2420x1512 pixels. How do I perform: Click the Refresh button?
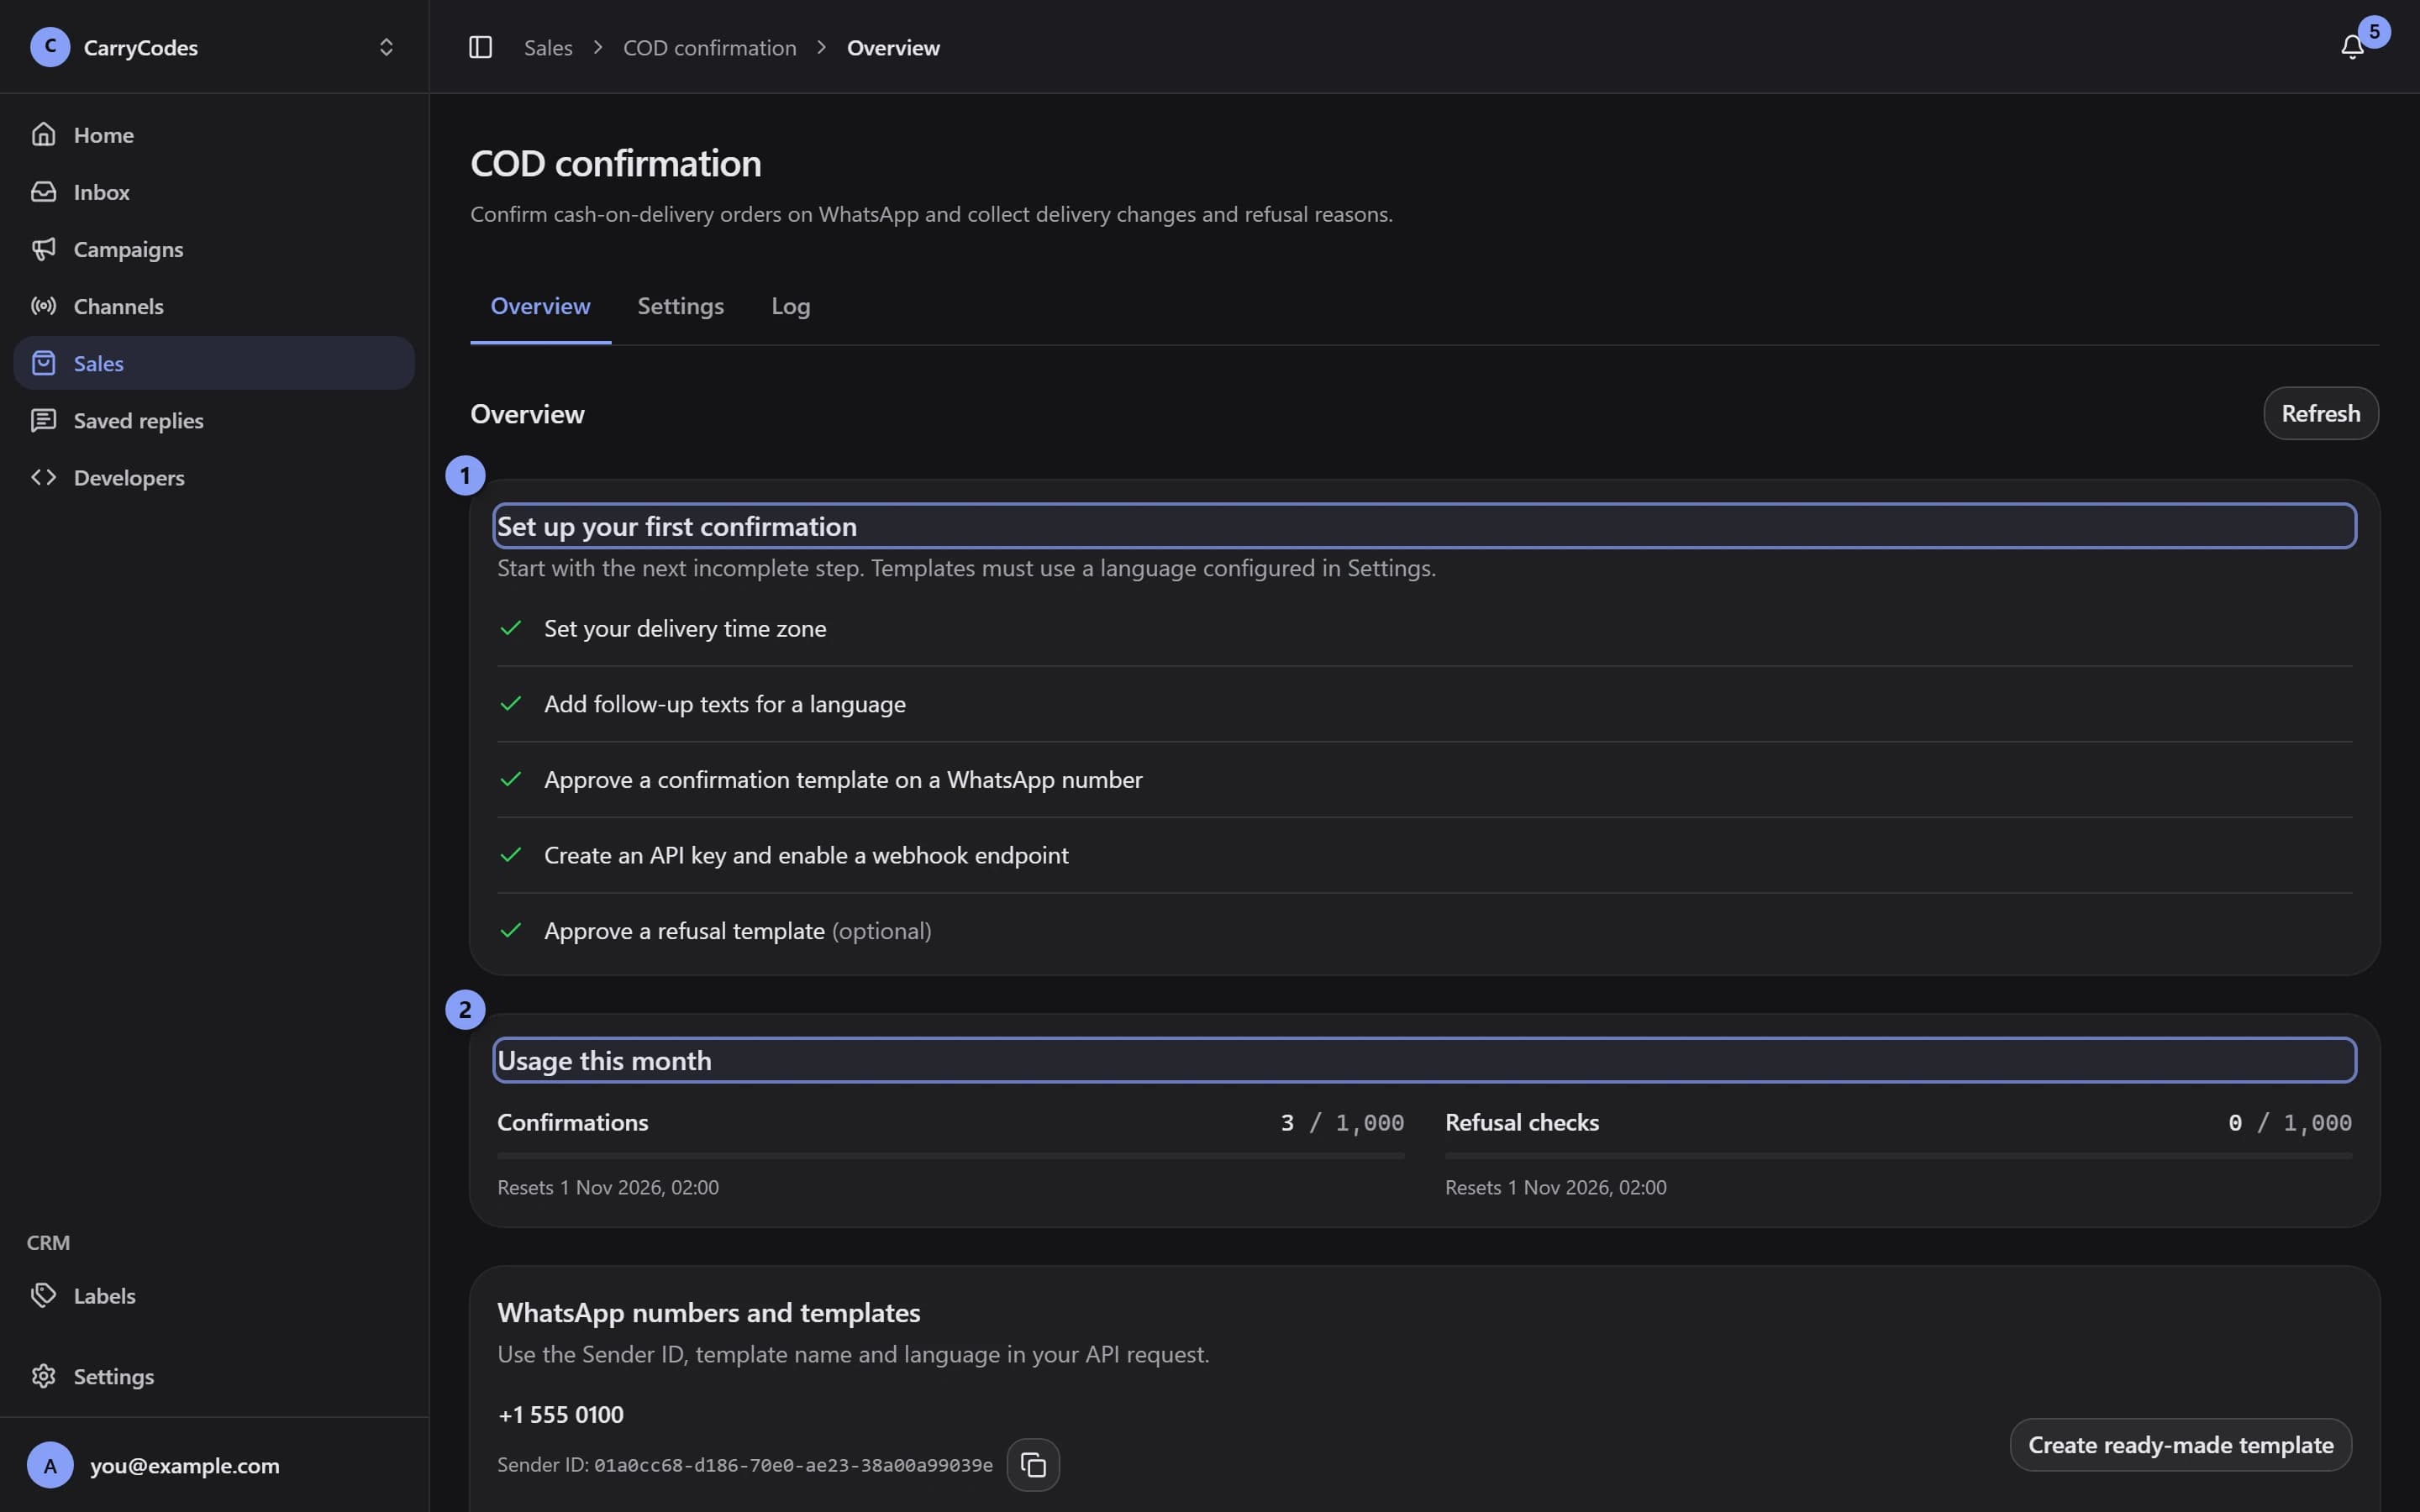2321,413
